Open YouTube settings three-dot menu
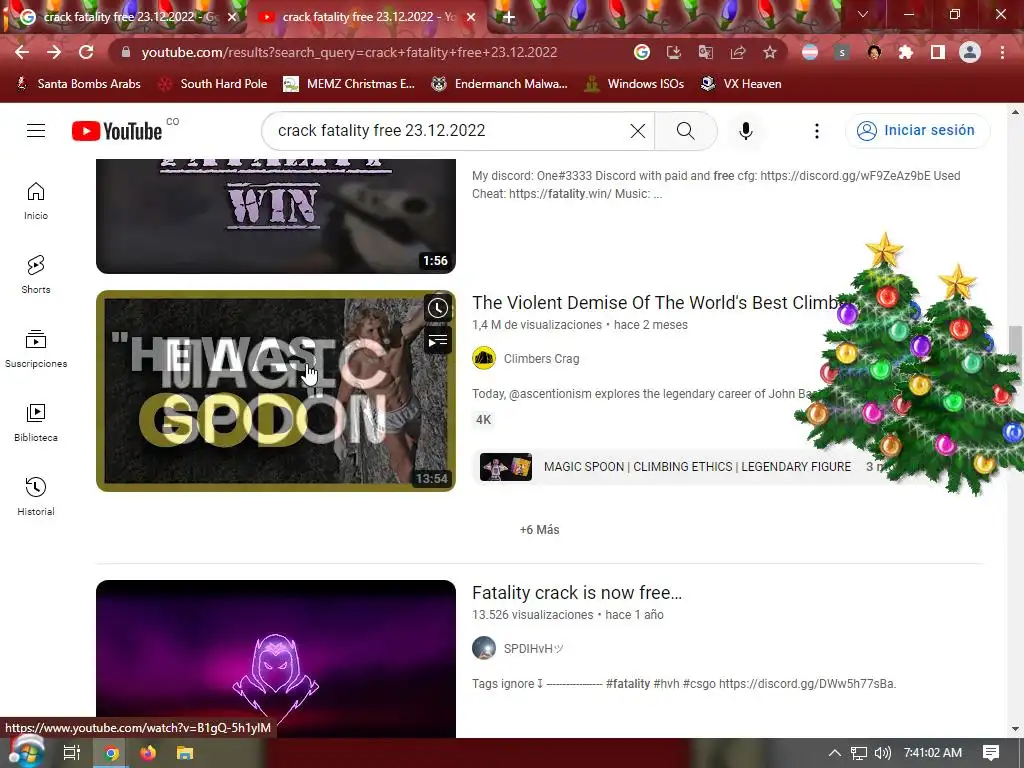The height and width of the screenshot is (768, 1024). [816, 131]
